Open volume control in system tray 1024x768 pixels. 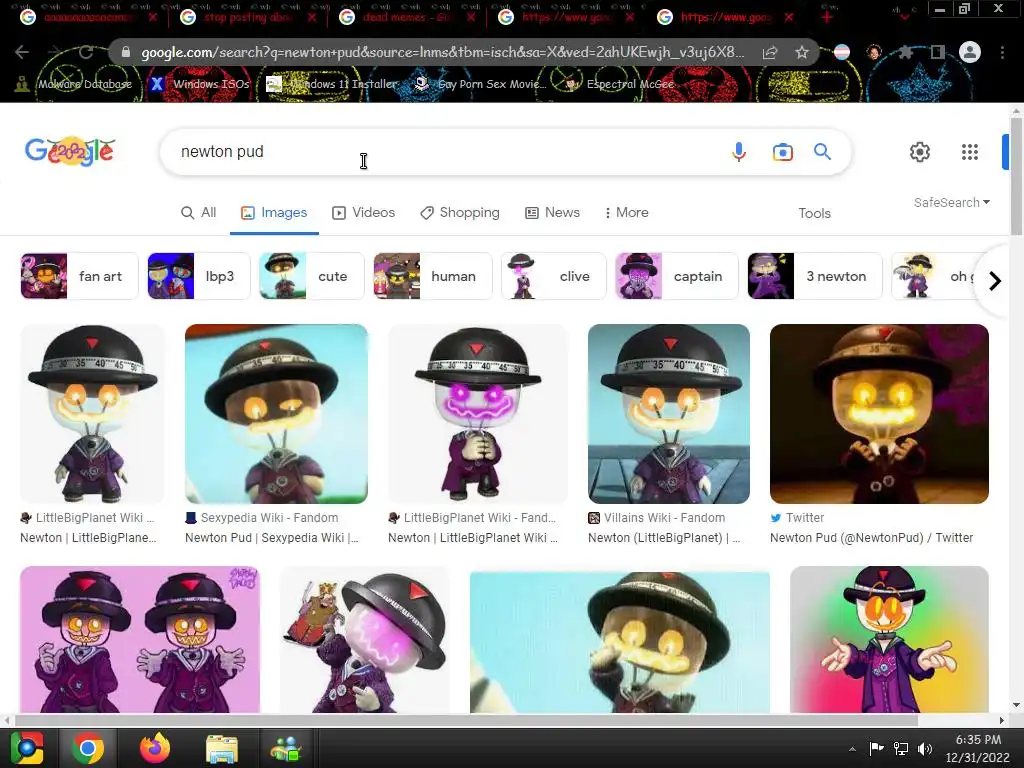(x=924, y=748)
